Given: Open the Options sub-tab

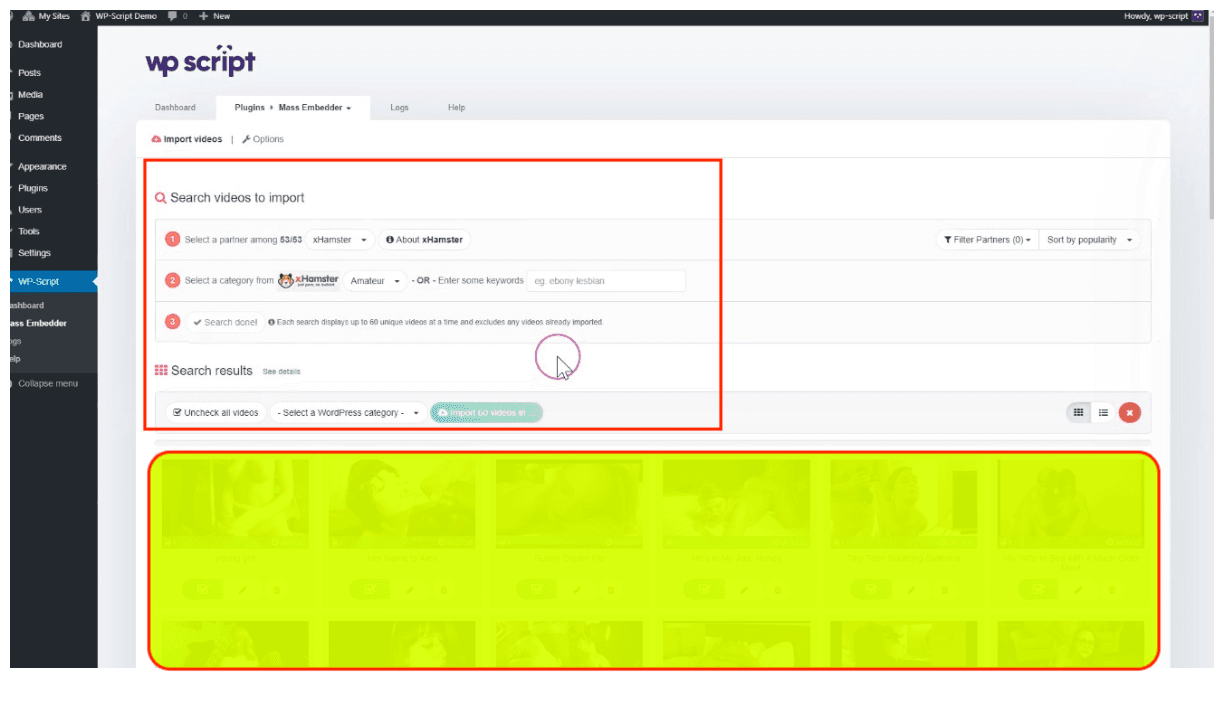Looking at the screenshot, I should [263, 139].
